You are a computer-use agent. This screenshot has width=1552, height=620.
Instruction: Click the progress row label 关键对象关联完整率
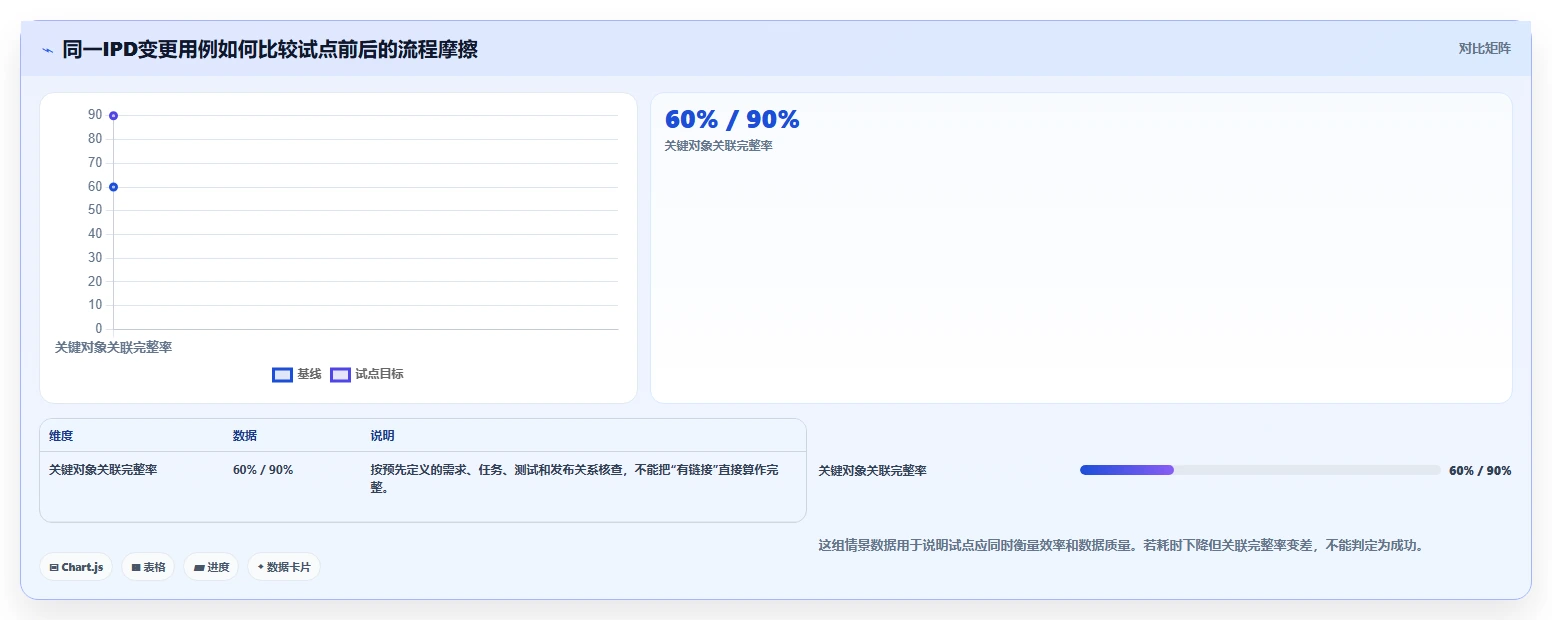(872, 470)
